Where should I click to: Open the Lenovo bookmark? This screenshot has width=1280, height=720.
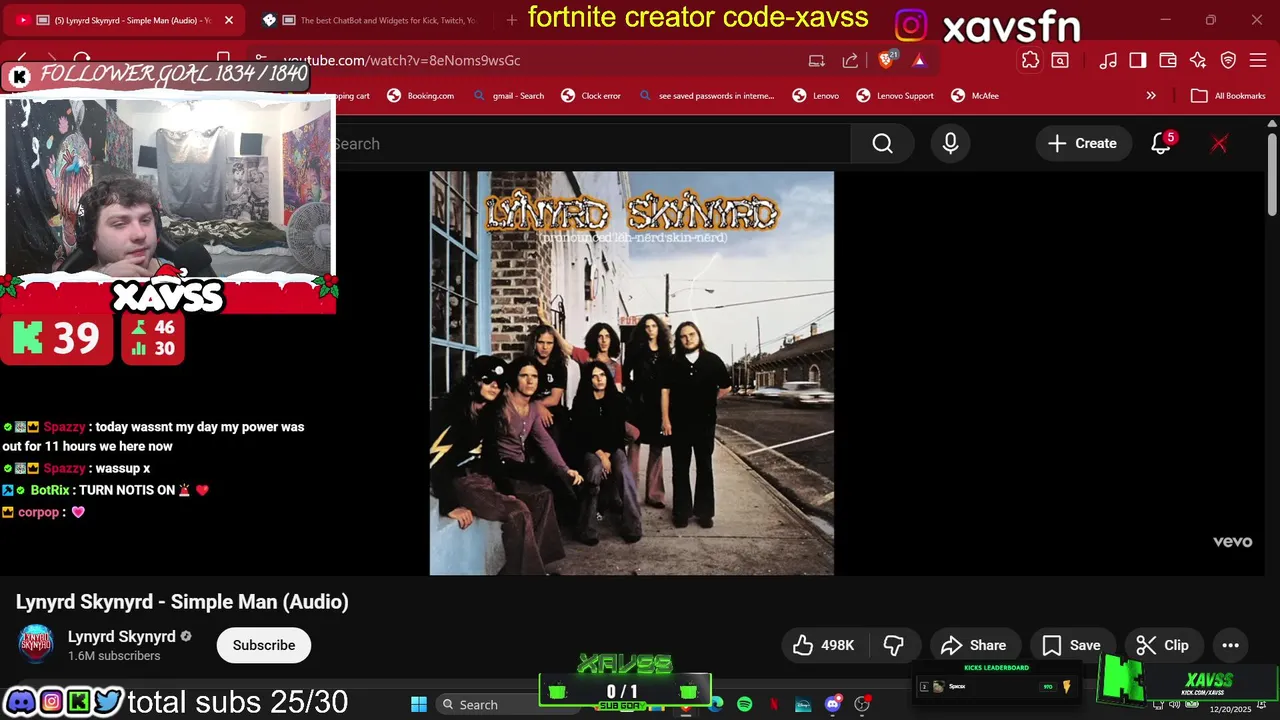pyautogui.click(x=816, y=96)
